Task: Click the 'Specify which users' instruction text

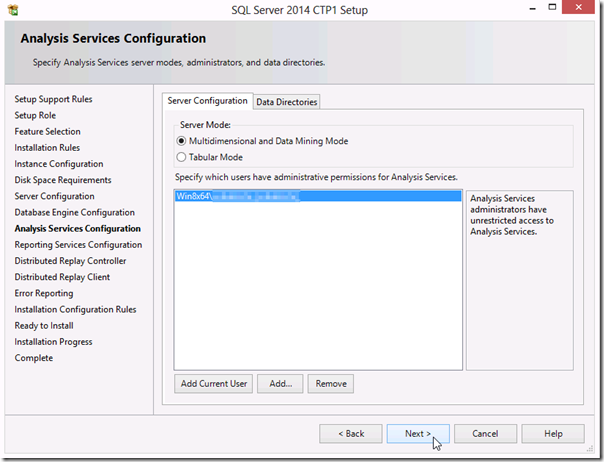Action: click(x=316, y=177)
